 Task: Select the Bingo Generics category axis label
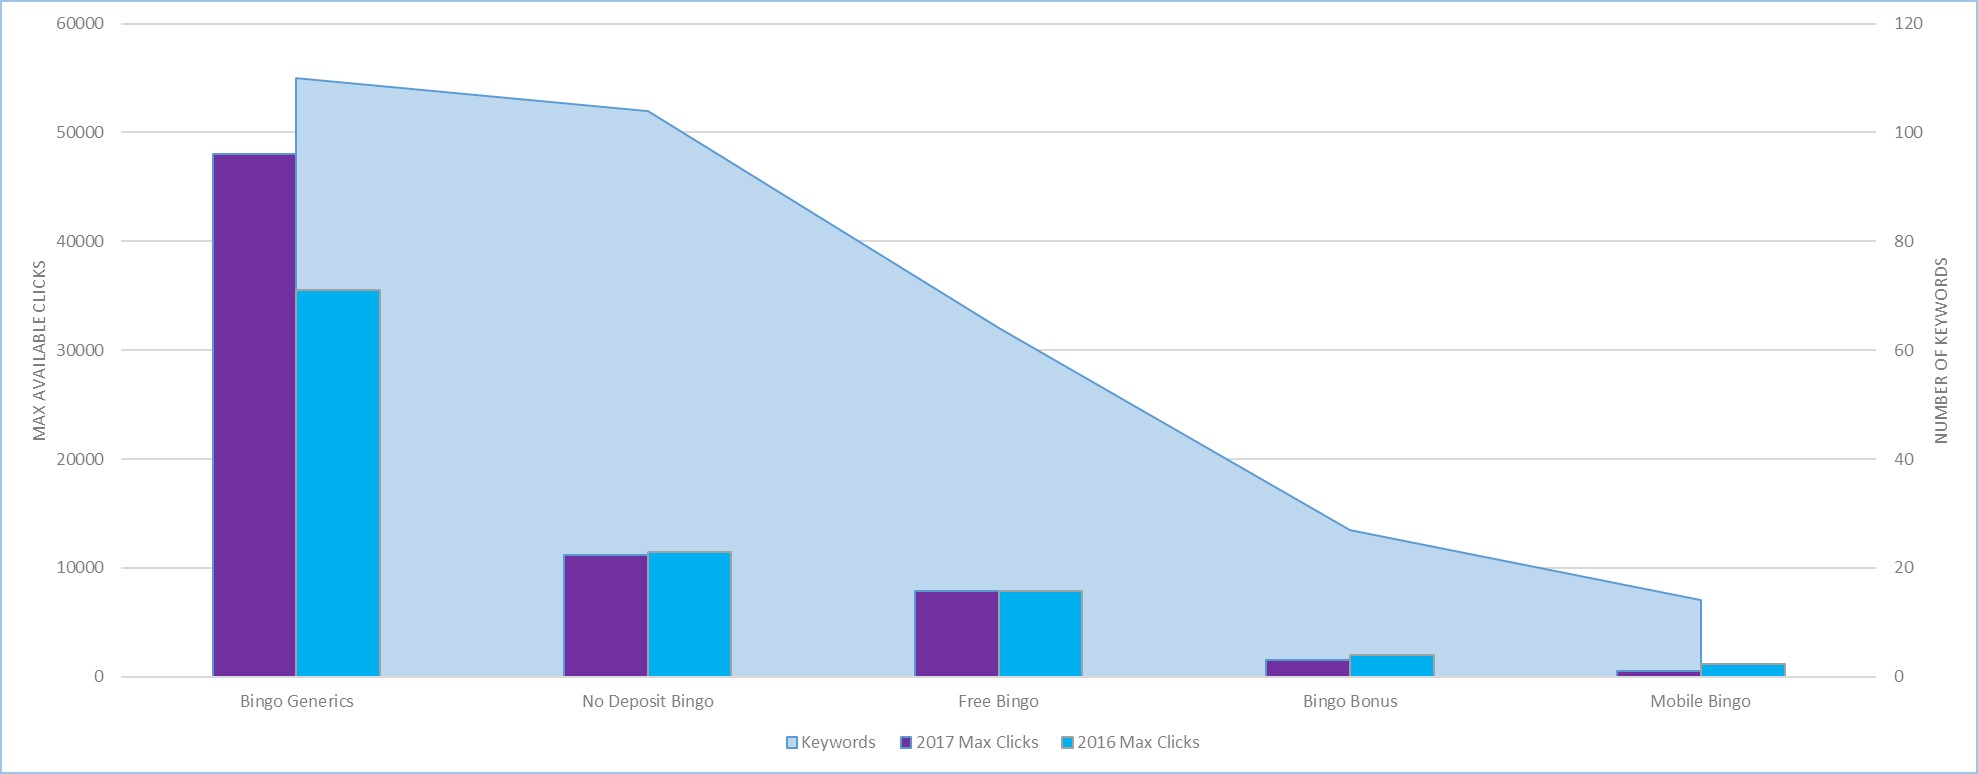(x=296, y=702)
